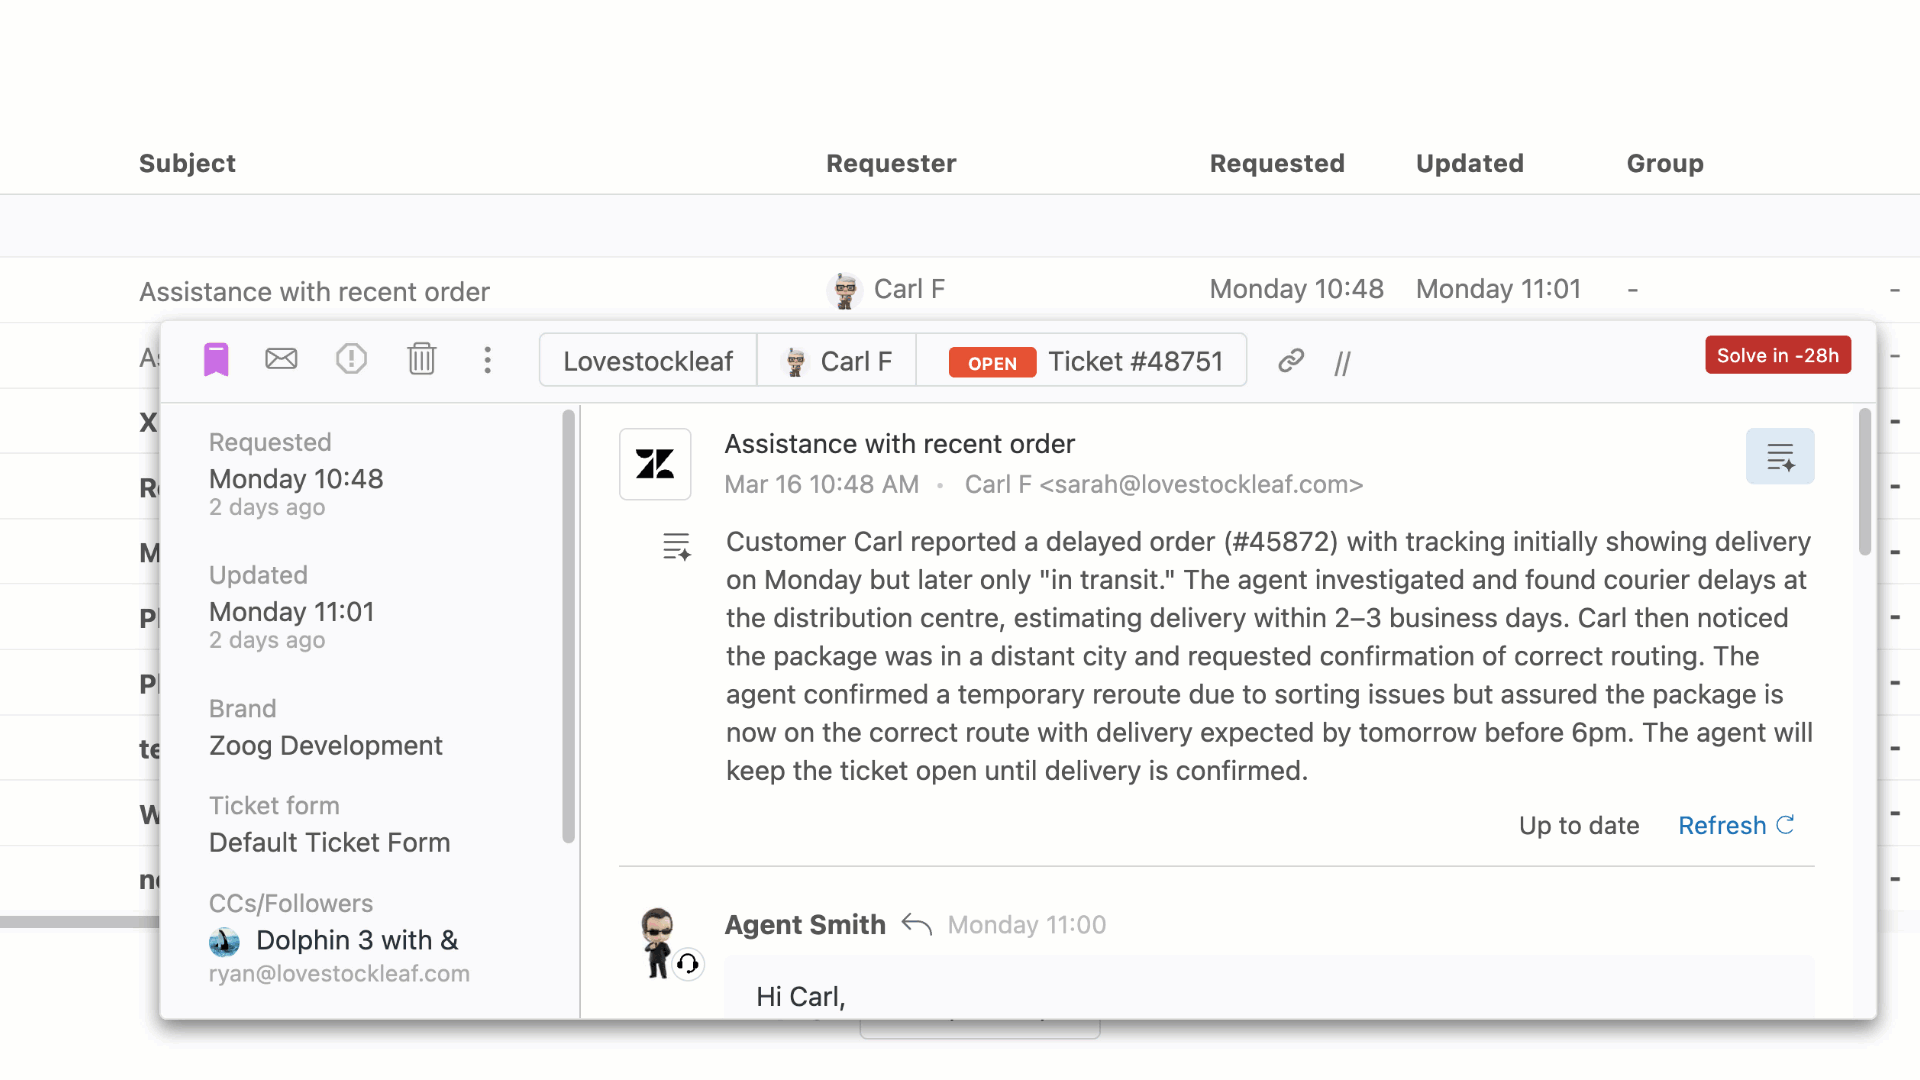Open Assistance with recent order ticket row

click(314, 291)
